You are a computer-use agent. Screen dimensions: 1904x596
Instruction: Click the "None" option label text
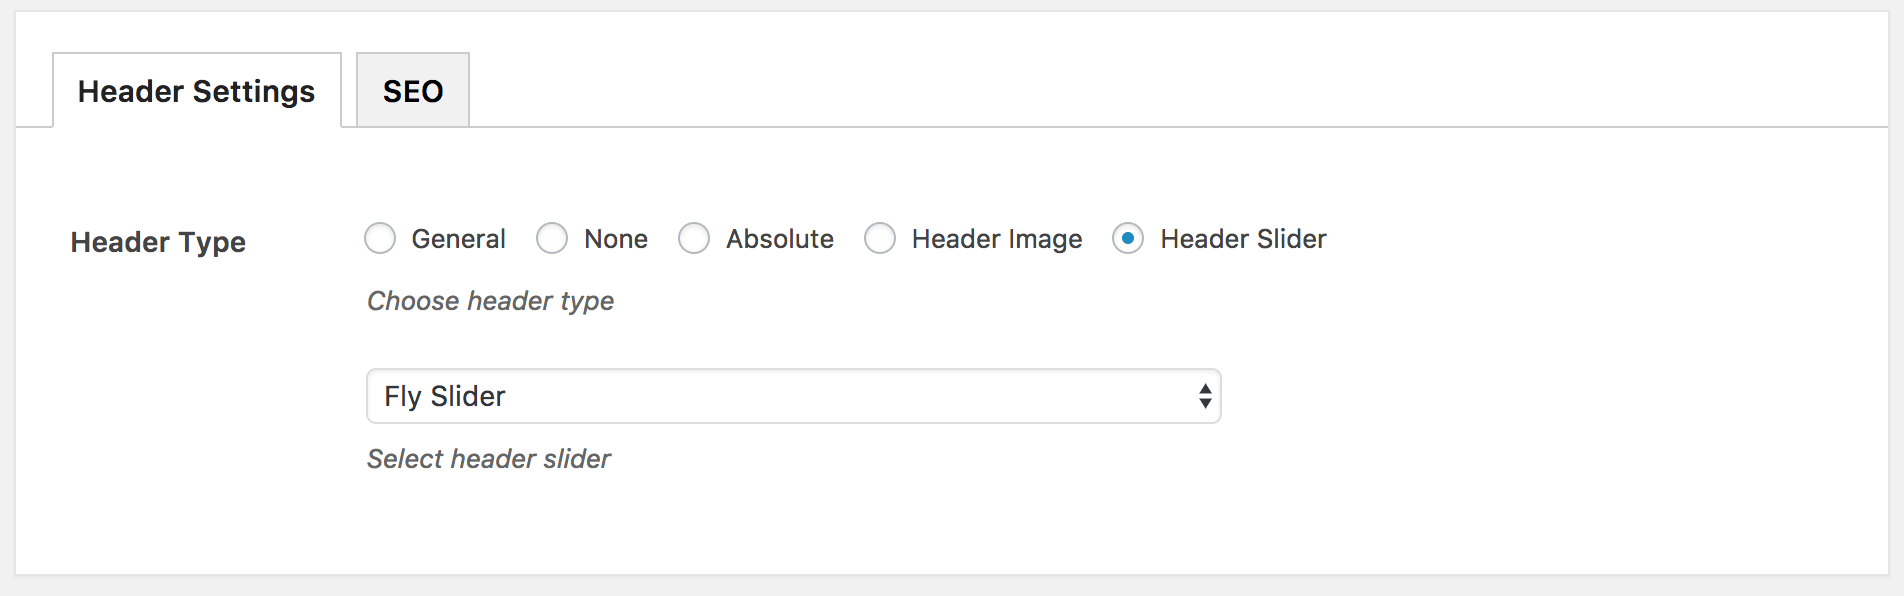pos(616,239)
